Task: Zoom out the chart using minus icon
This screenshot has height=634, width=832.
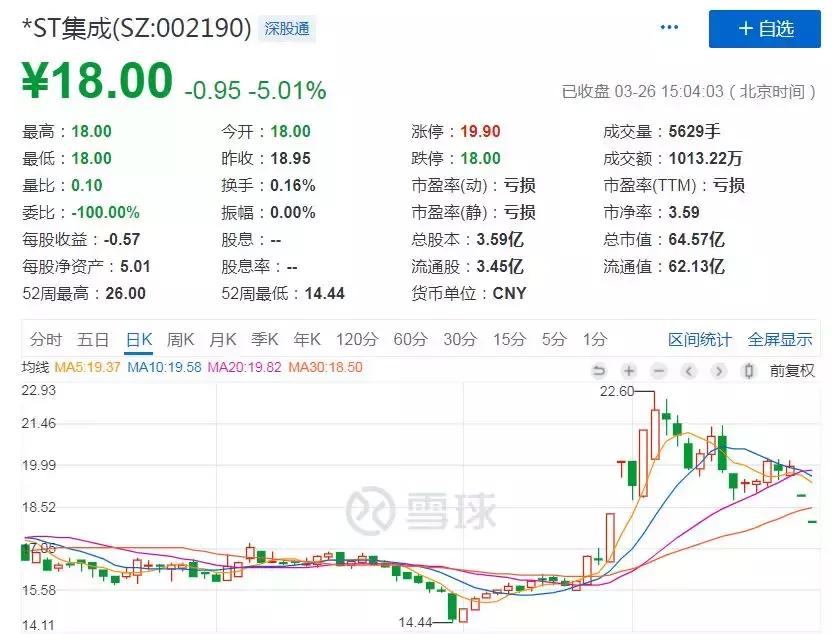Action: tap(657, 372)
